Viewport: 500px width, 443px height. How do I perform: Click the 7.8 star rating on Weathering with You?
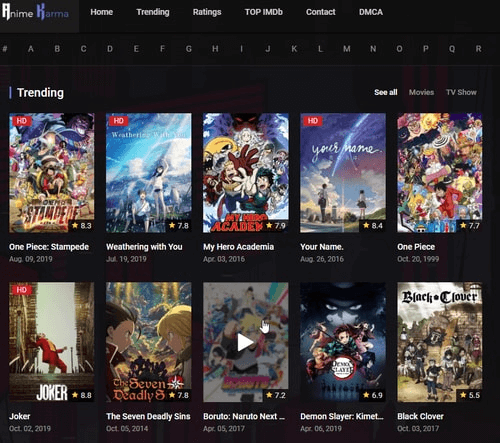tap(179, 226)
